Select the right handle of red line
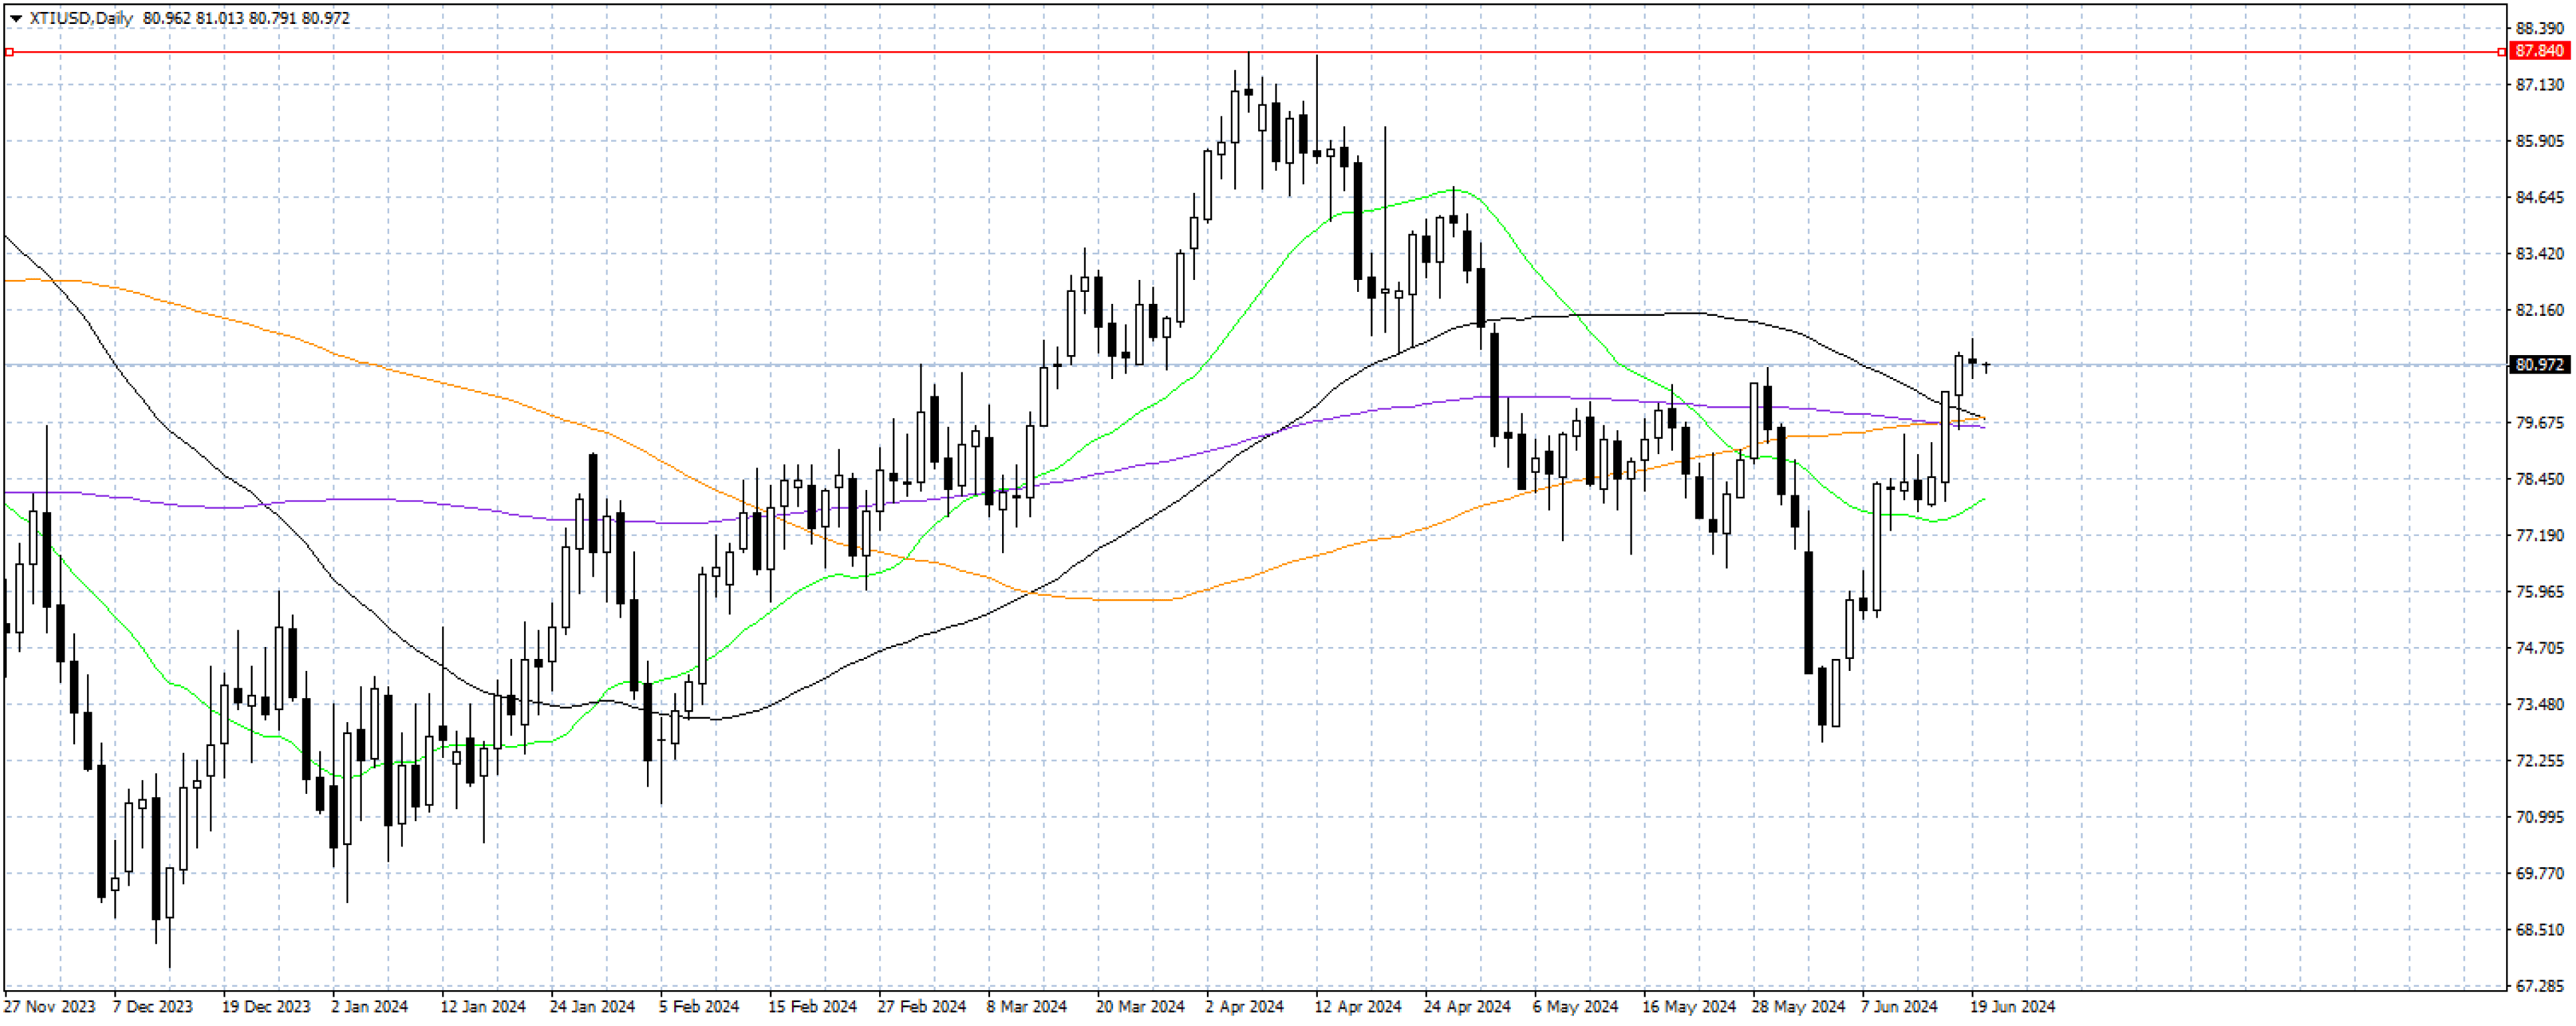This screenshot has width=2576, height=1026. point(2502,52)
